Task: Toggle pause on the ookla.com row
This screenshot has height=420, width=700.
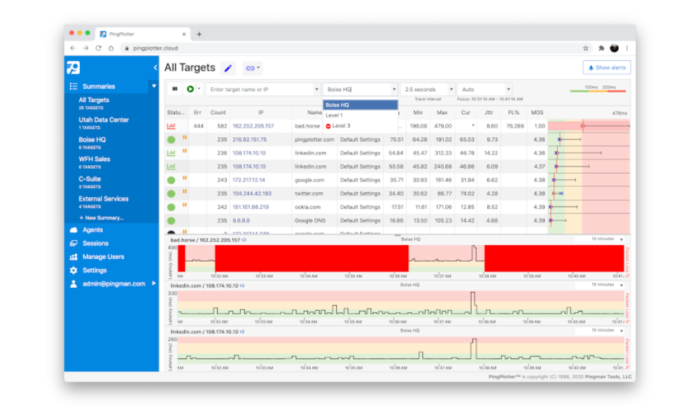Action: point(184,205)
